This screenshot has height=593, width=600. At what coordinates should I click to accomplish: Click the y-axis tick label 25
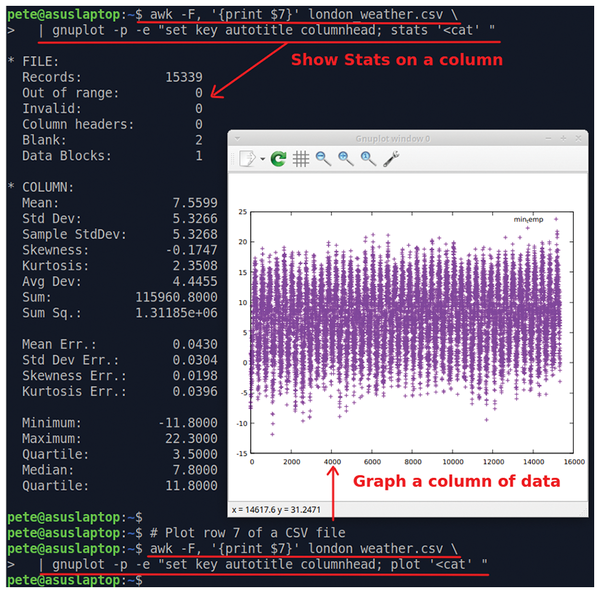pyautogui.click(x=243, y=212)
